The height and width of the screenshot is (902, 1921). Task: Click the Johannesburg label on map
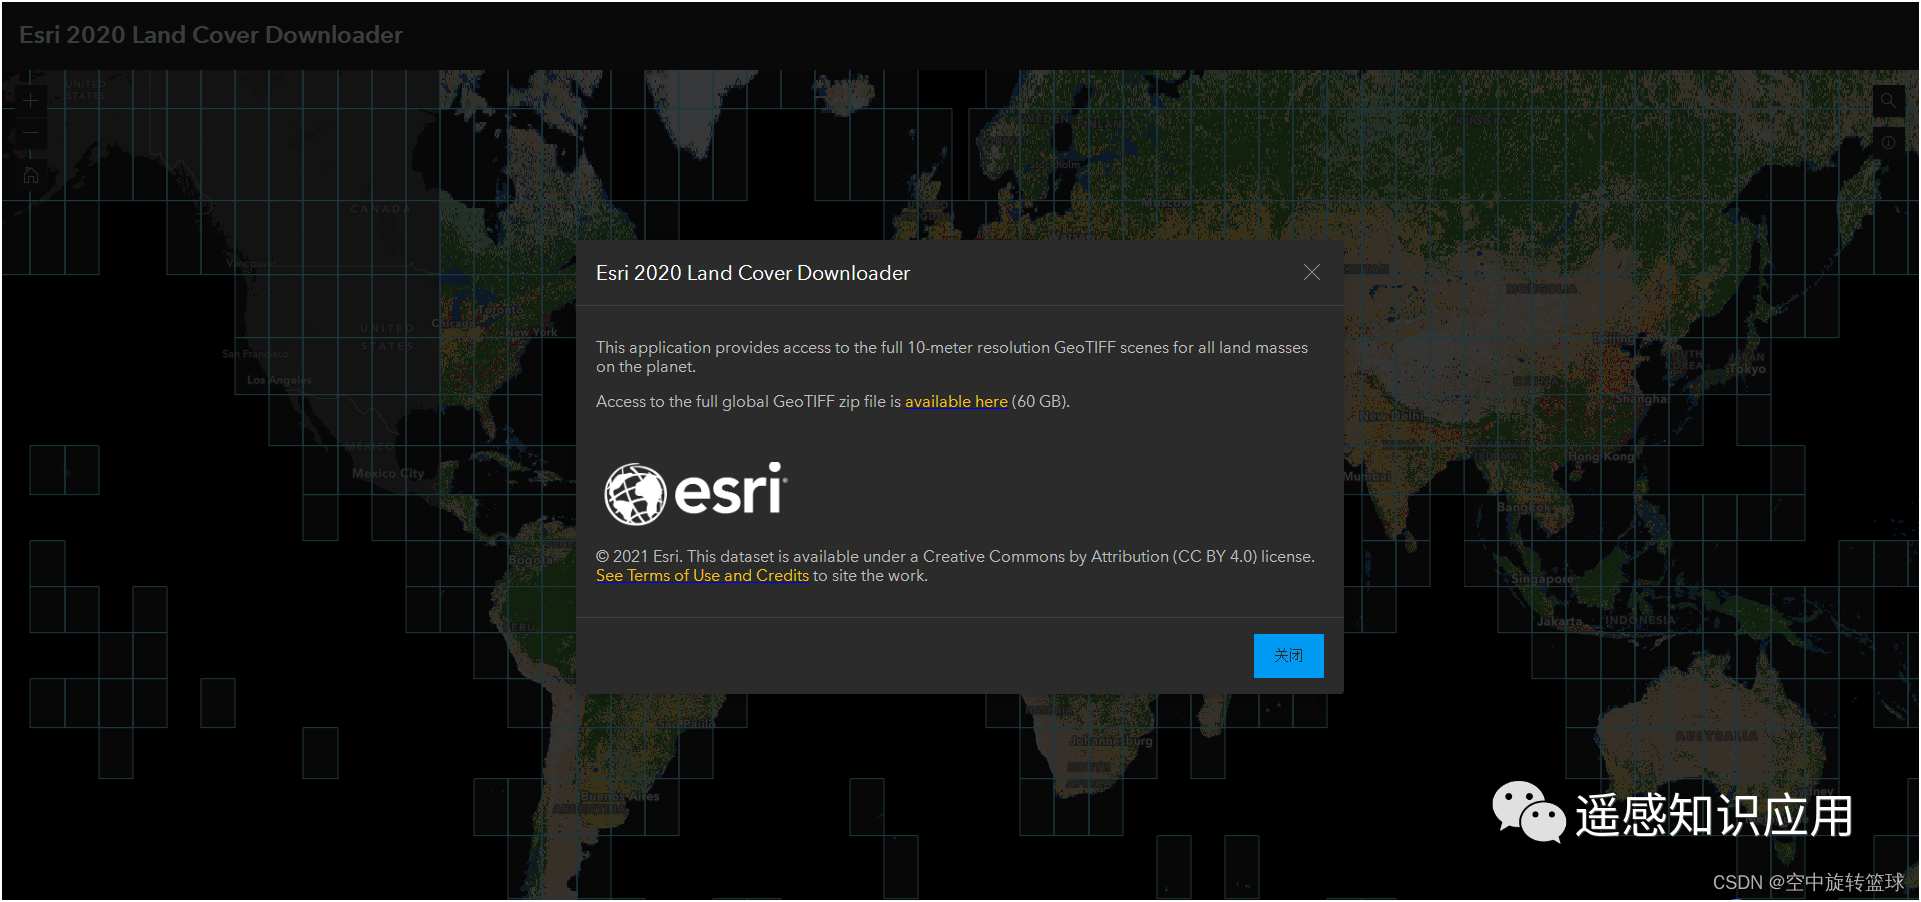click(x=1110, y=742)
